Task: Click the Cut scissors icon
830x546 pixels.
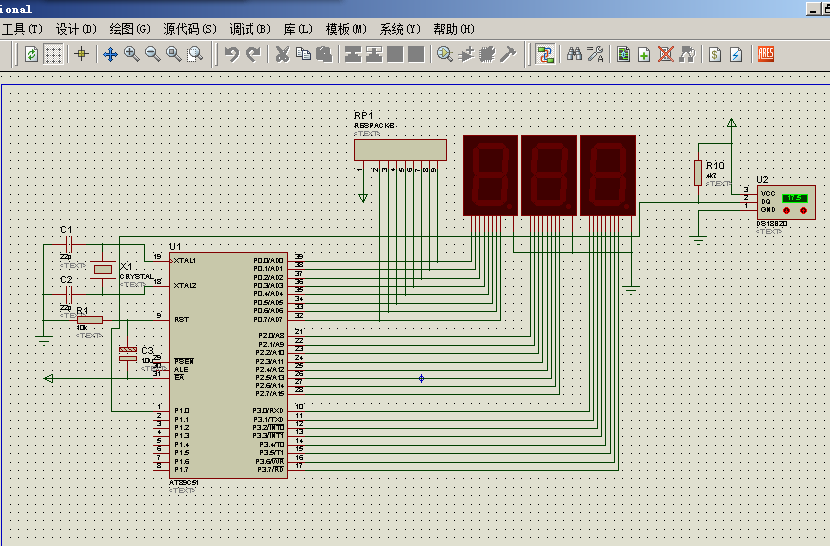Action: coord(282,54)
